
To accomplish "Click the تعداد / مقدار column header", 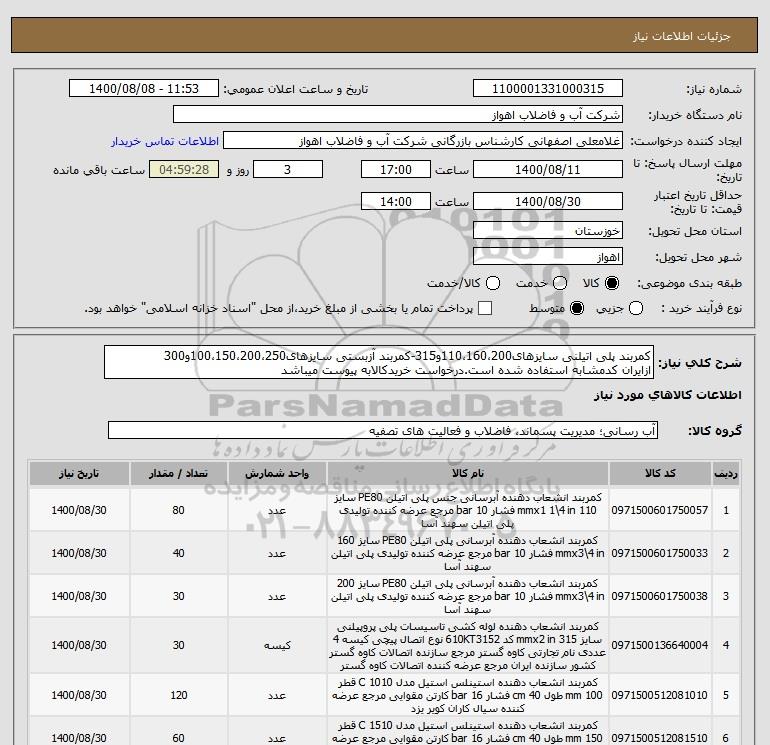I will (x=178, y=473).
